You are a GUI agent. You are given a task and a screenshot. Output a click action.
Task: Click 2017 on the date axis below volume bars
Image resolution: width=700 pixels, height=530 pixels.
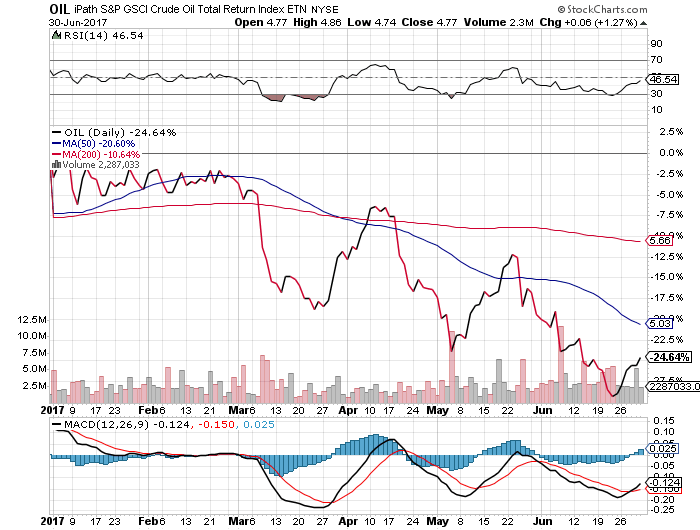[x=52, y=410]
